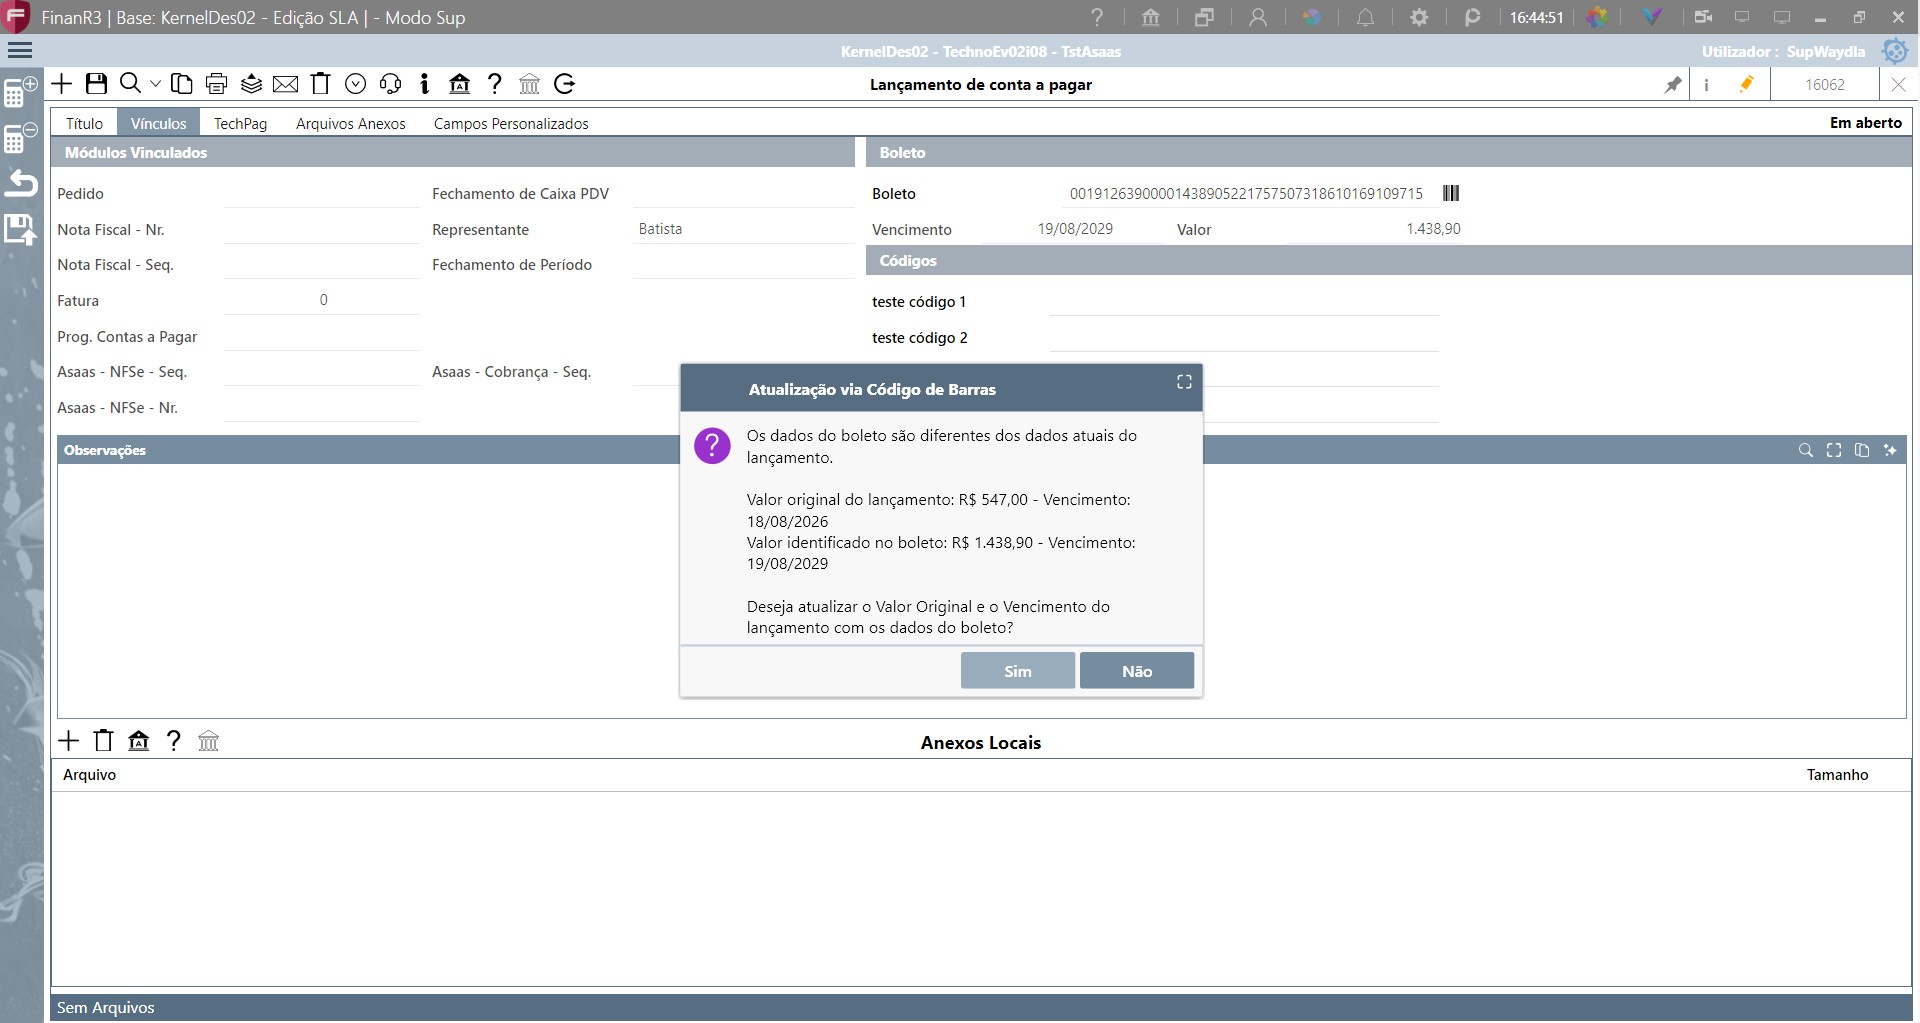Click the save floppy disk toolbar icon
Screen dimensions: 1920x1023
[96, 84]
